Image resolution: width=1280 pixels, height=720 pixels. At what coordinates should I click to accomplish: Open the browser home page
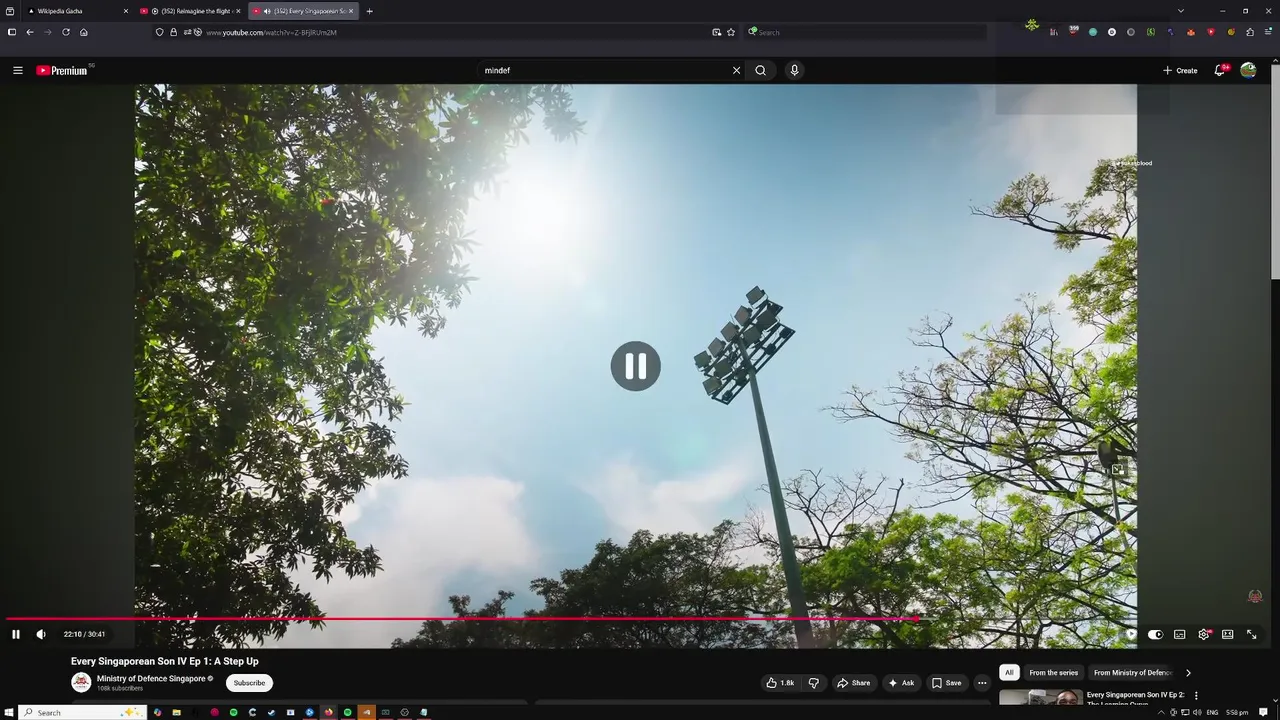click(84, 32)
